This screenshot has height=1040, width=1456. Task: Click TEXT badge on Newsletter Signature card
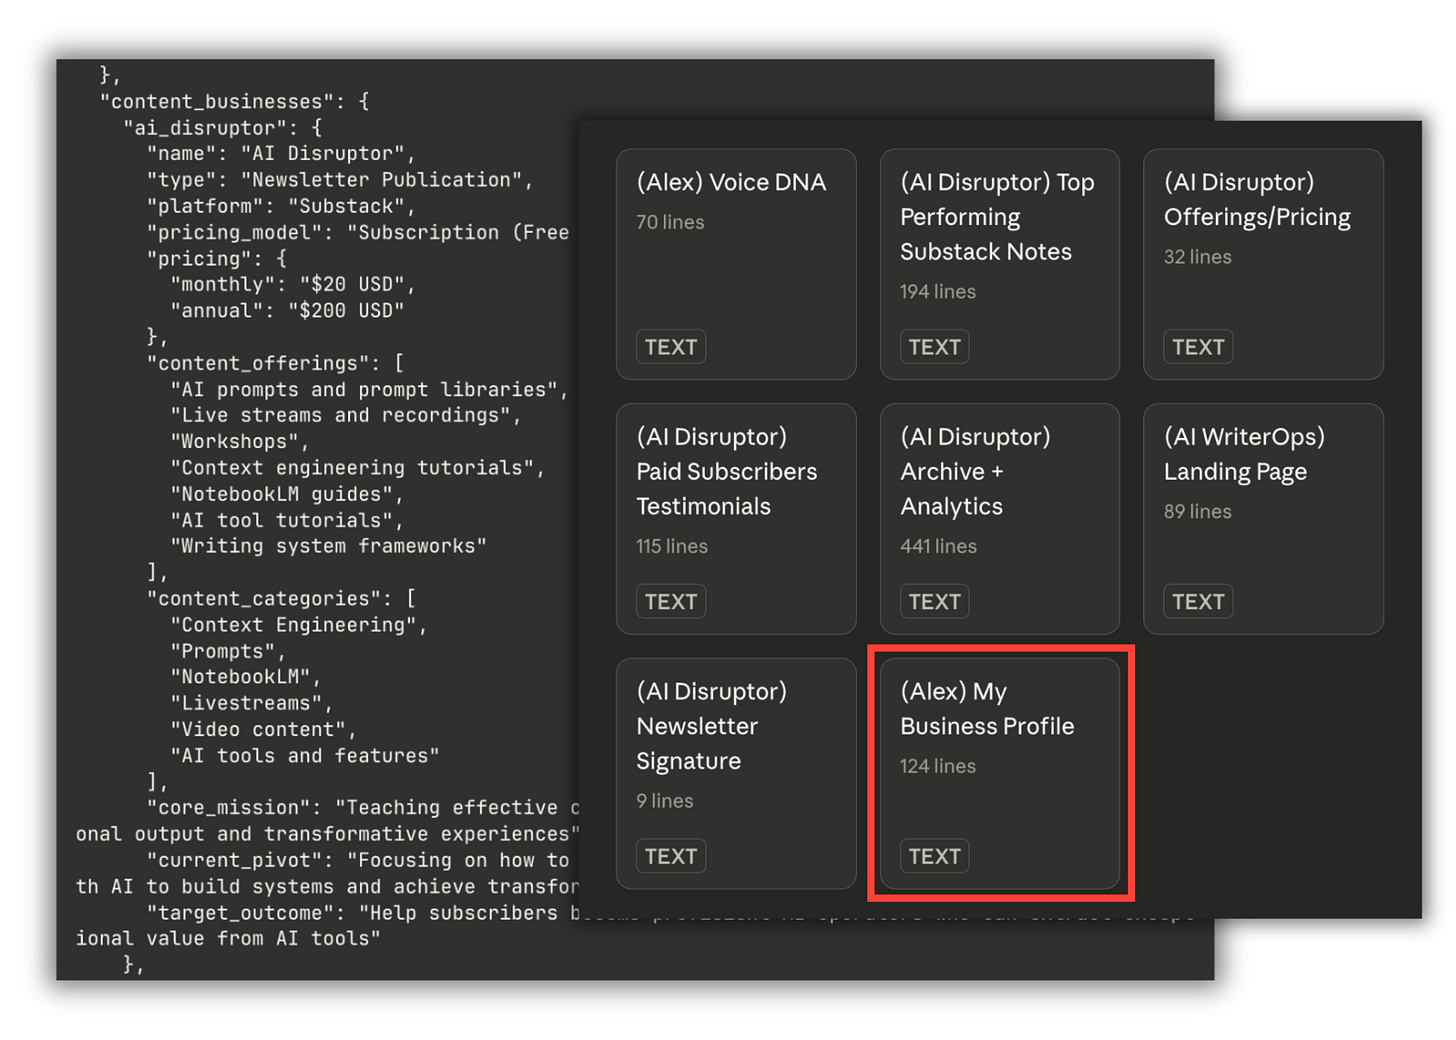click(x=671, y=856)
